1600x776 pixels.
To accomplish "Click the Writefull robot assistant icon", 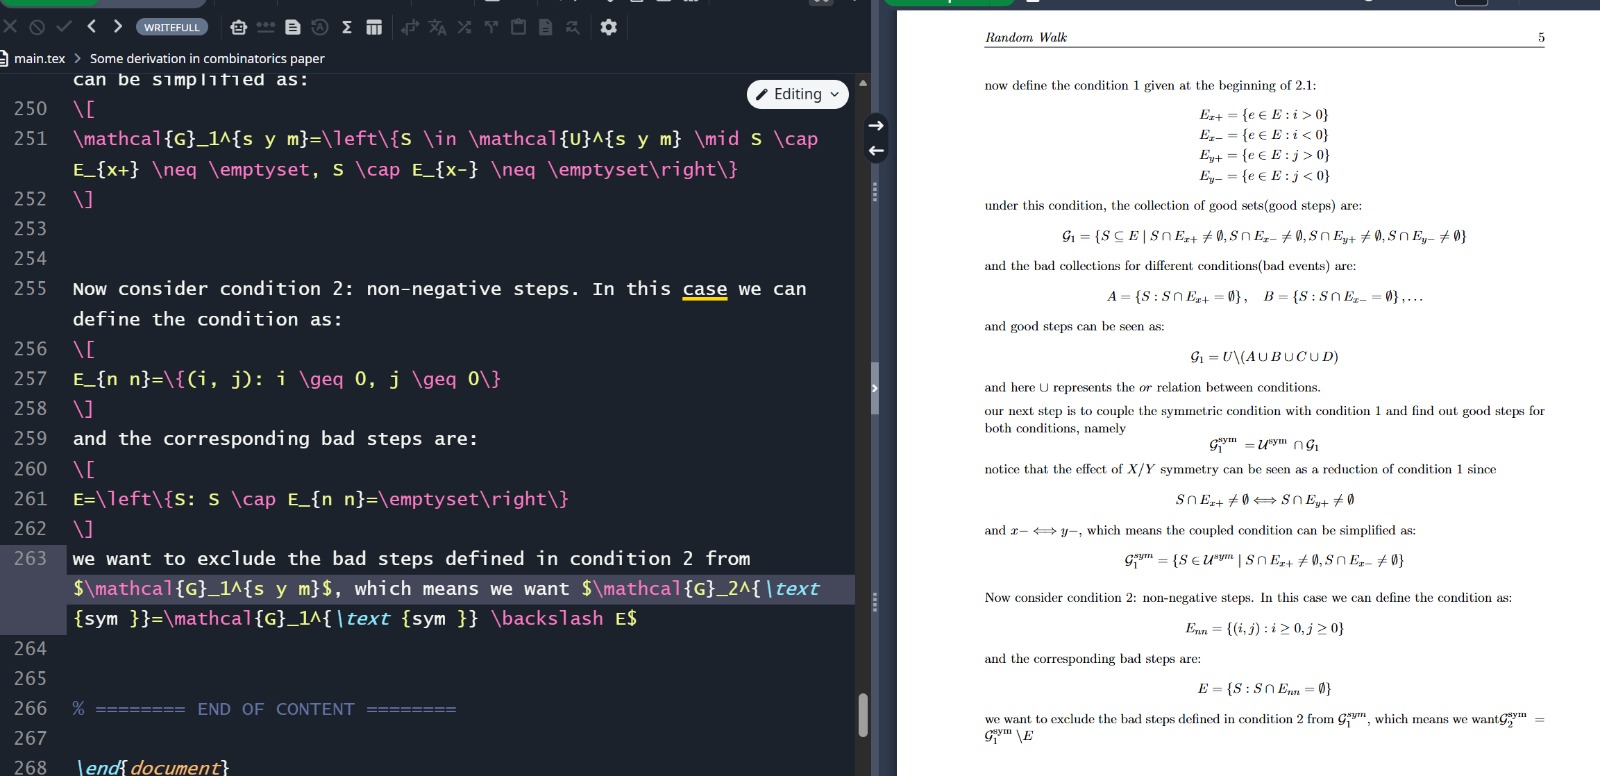I will click(238, 27).
